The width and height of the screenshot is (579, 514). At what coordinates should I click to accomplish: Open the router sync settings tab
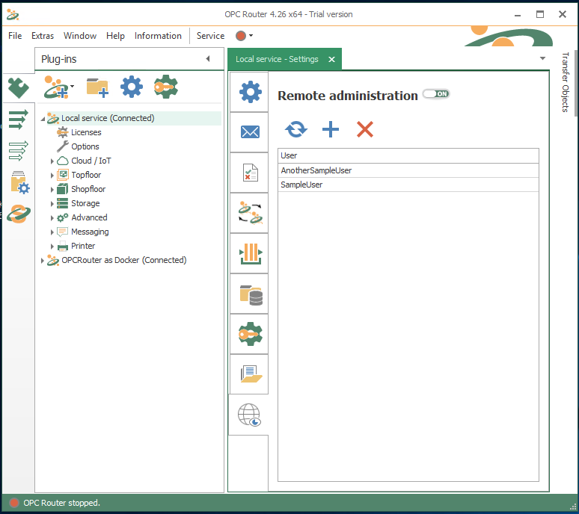tap(250, 213)
